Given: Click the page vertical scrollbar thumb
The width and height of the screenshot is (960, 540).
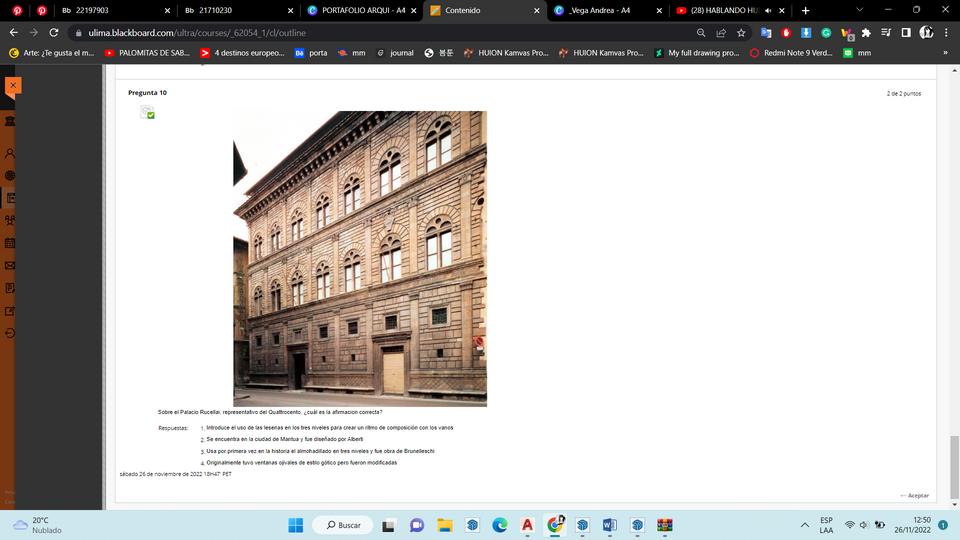Looking at the screenshot, I should (954, 467).
